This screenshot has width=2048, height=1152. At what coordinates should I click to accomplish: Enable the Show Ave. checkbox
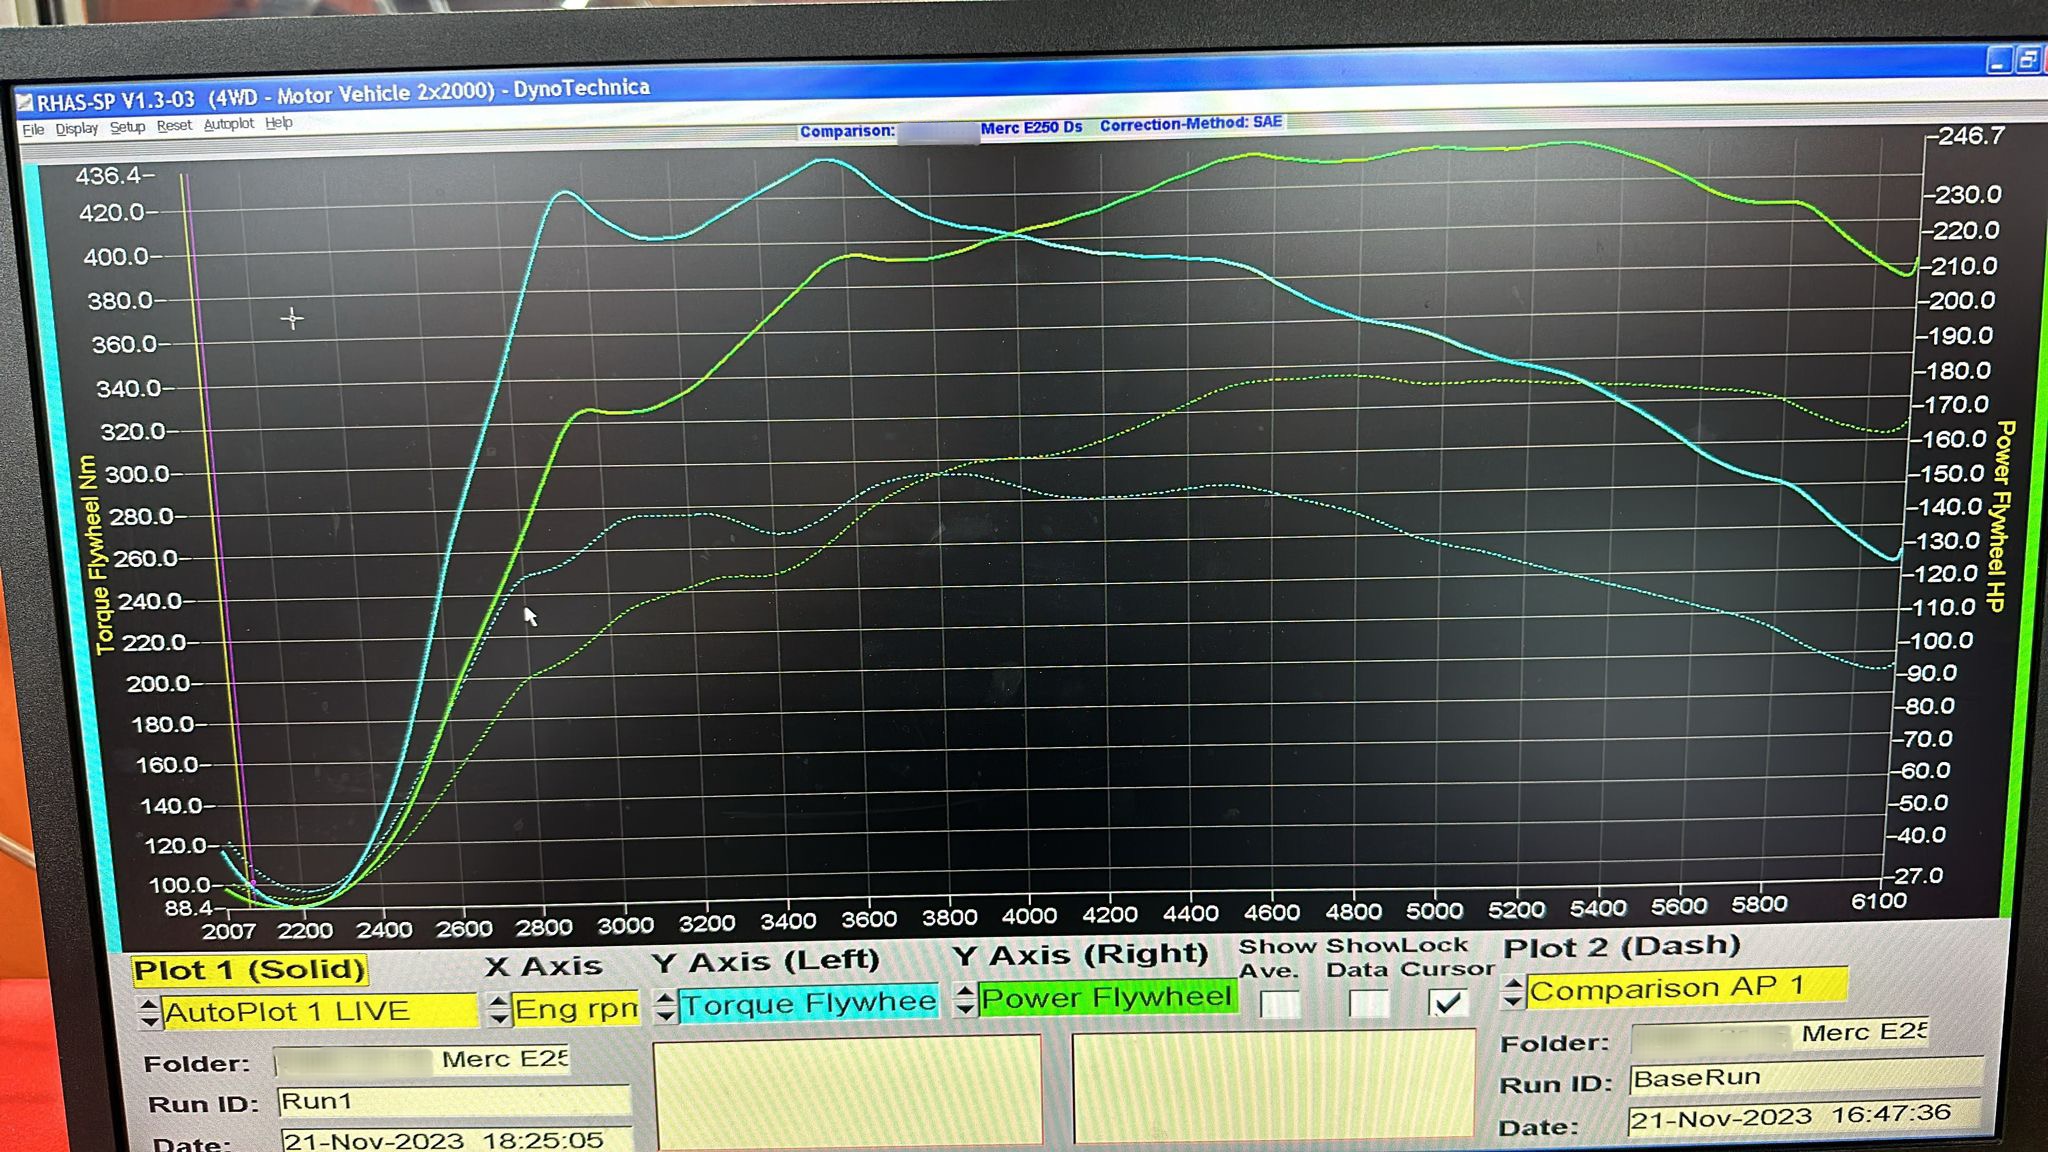point(1280,1004)
